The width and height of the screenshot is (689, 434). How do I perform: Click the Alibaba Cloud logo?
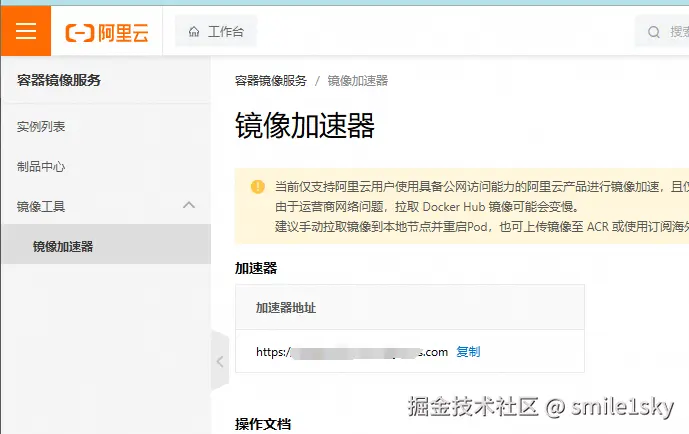107,33
